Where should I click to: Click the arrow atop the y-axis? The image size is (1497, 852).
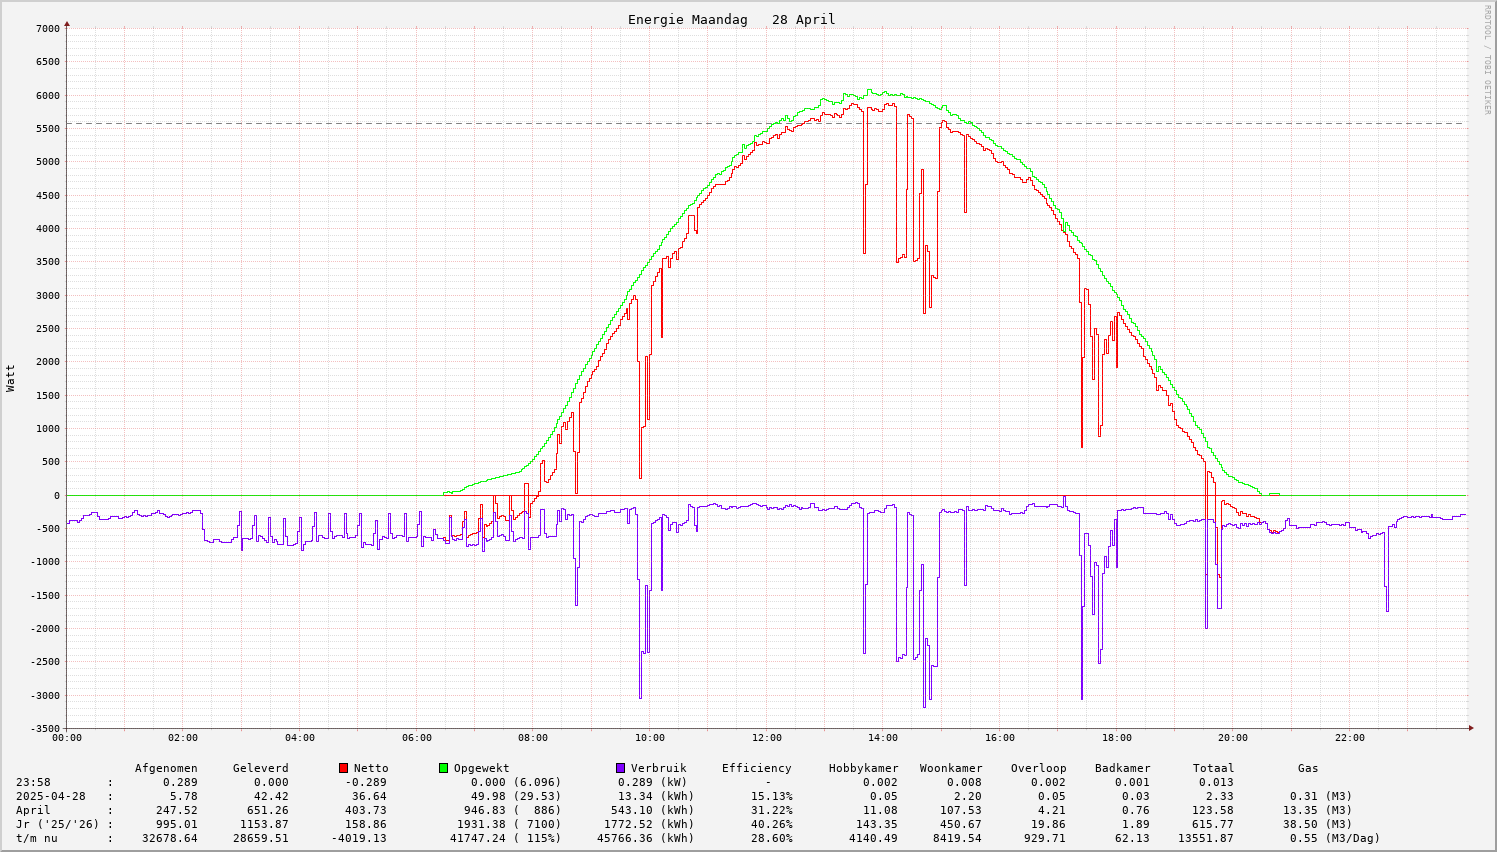(x=67, y=23)
